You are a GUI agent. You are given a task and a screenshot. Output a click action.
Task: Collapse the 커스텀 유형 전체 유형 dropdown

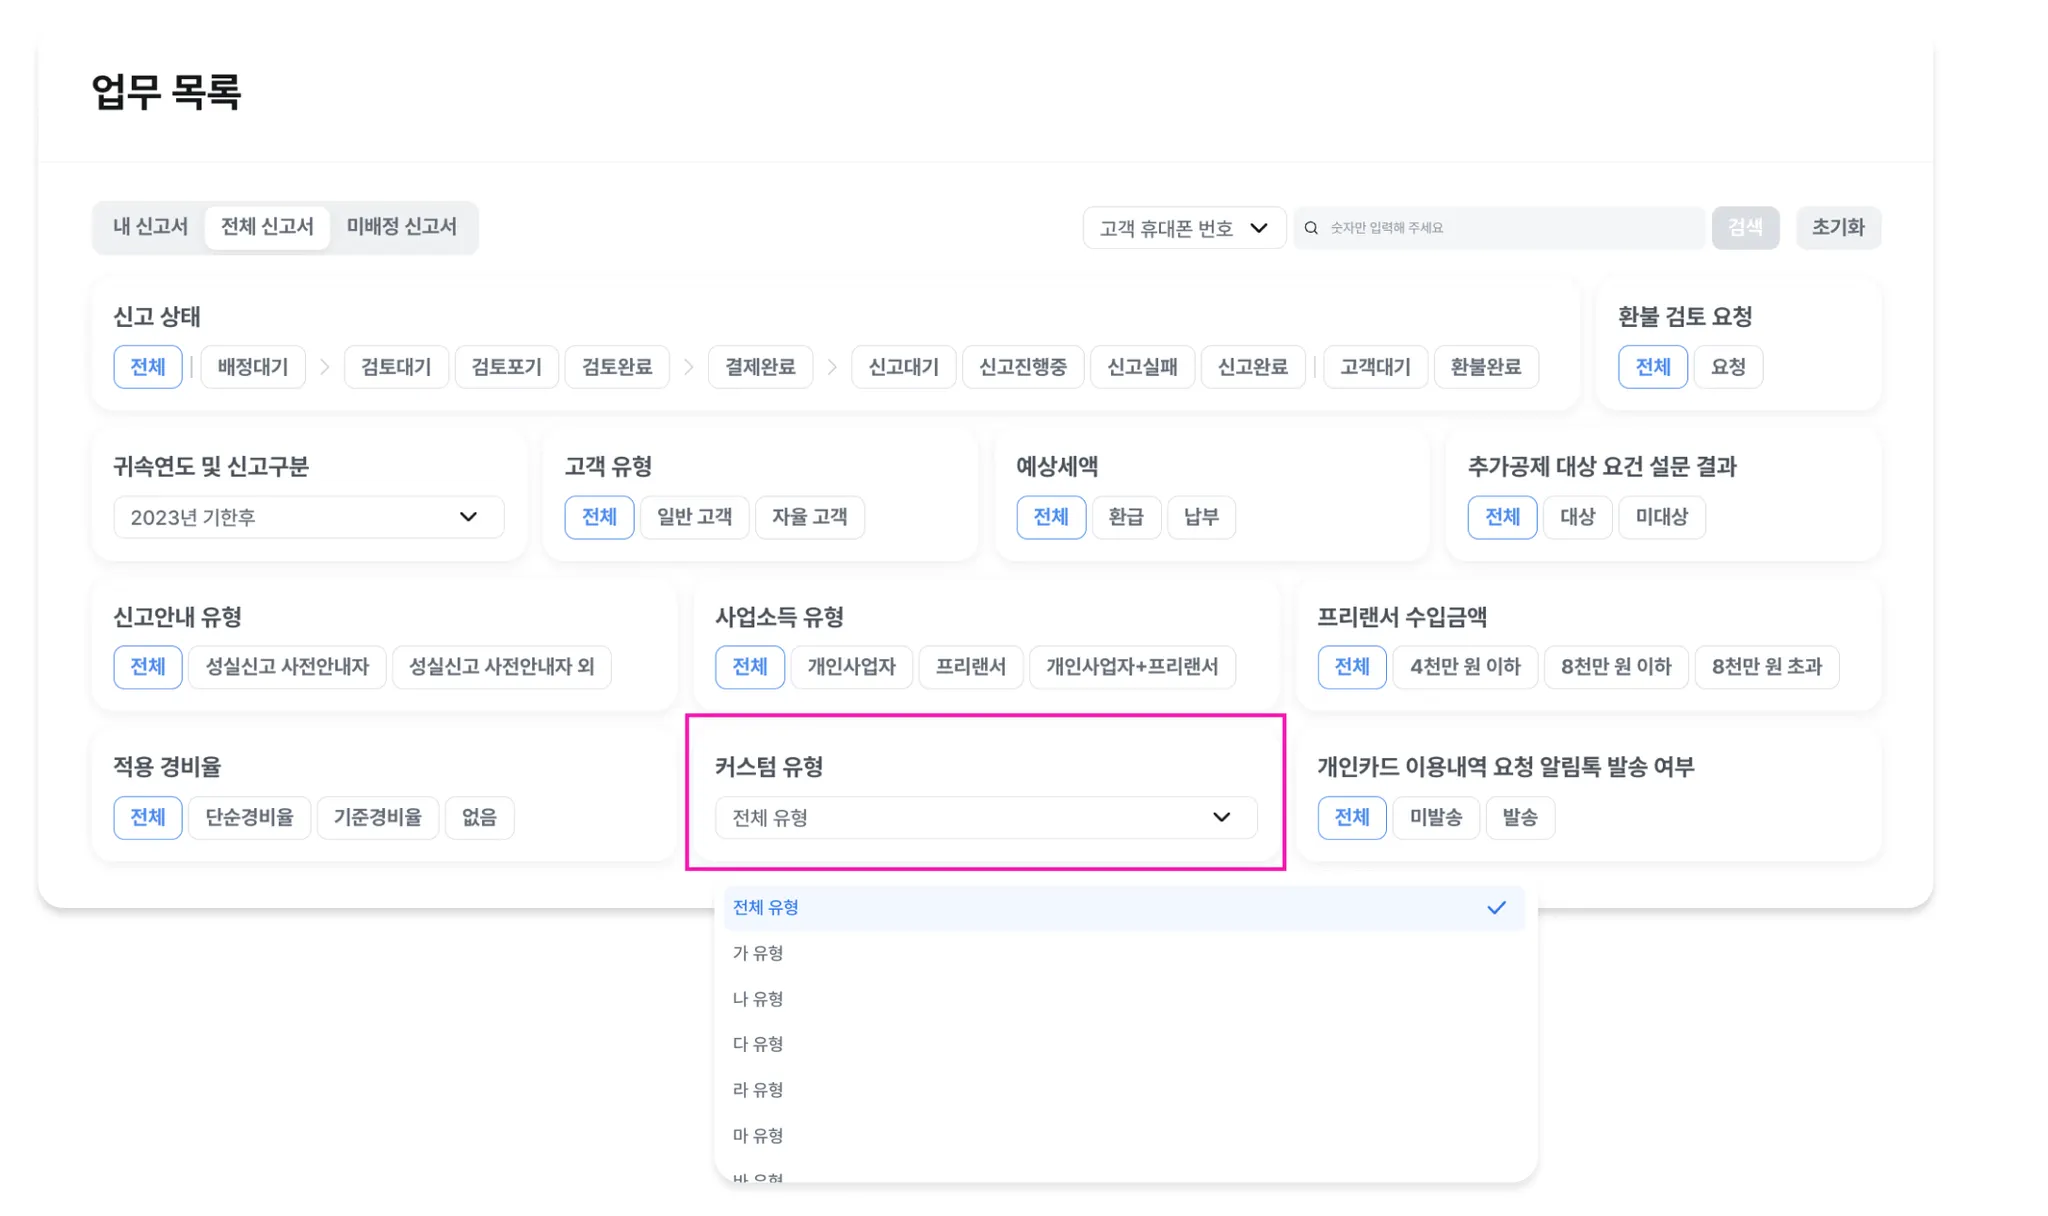pos(985,818)
